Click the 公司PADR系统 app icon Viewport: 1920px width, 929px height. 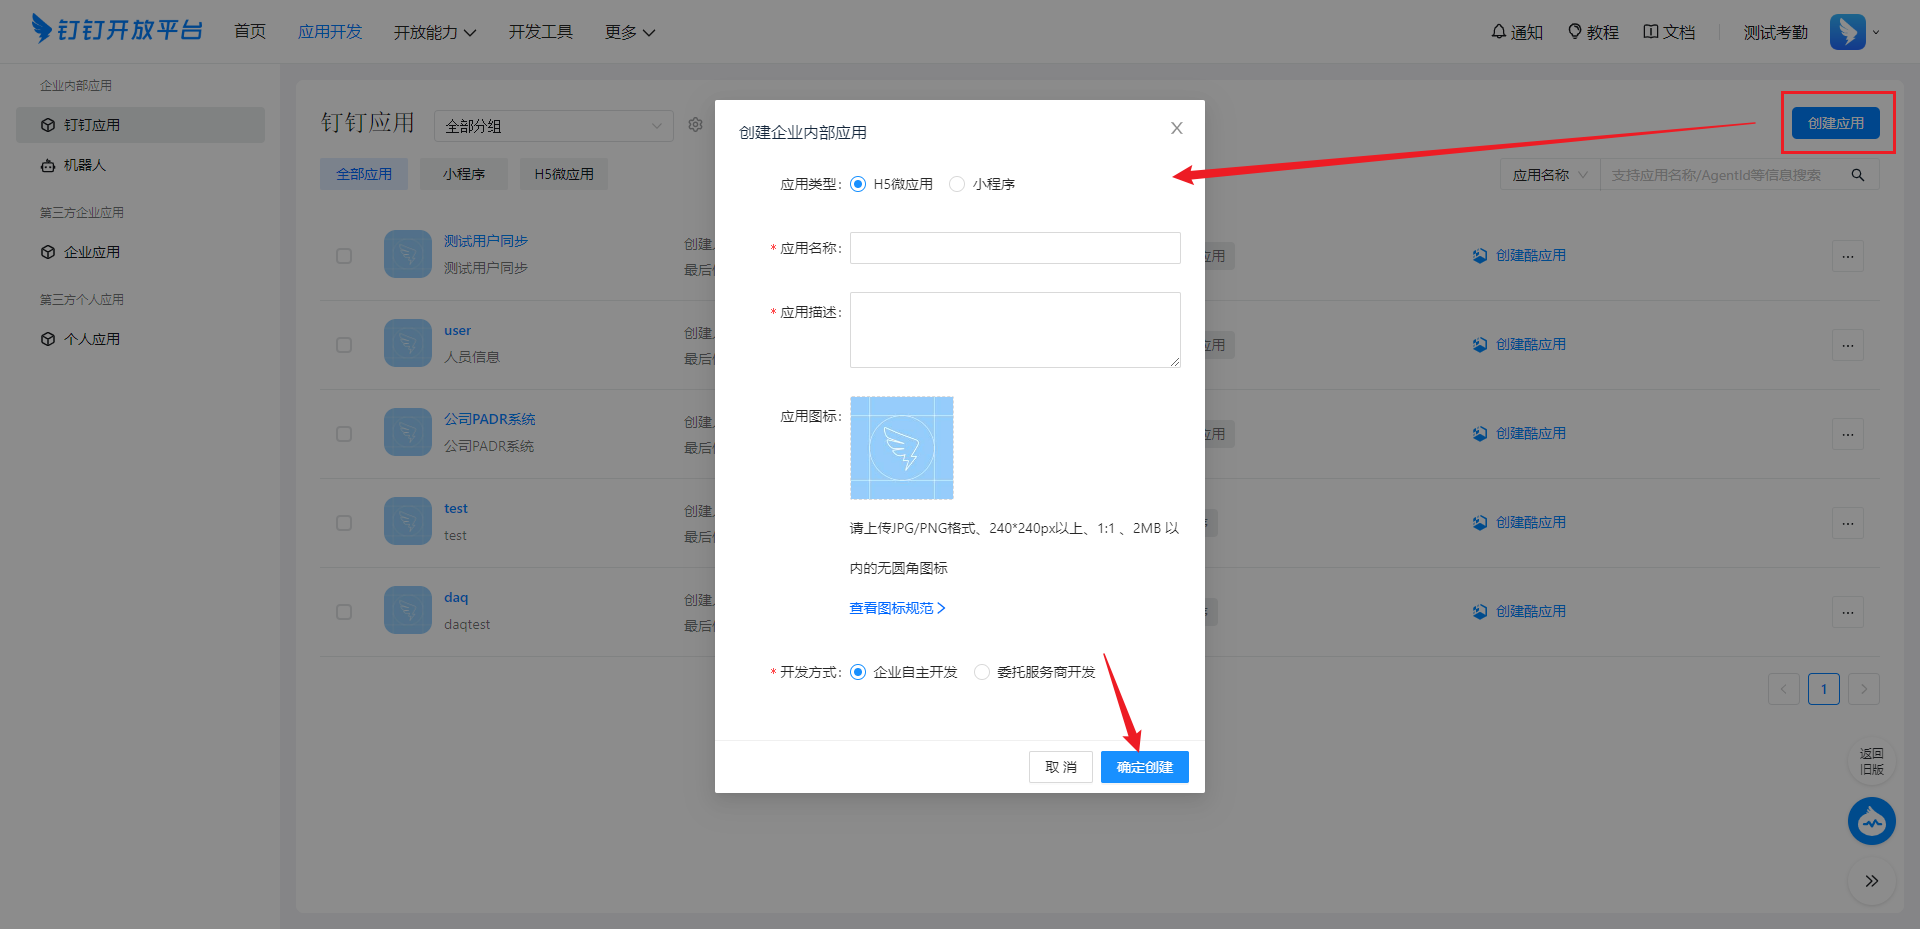(408, 432)
